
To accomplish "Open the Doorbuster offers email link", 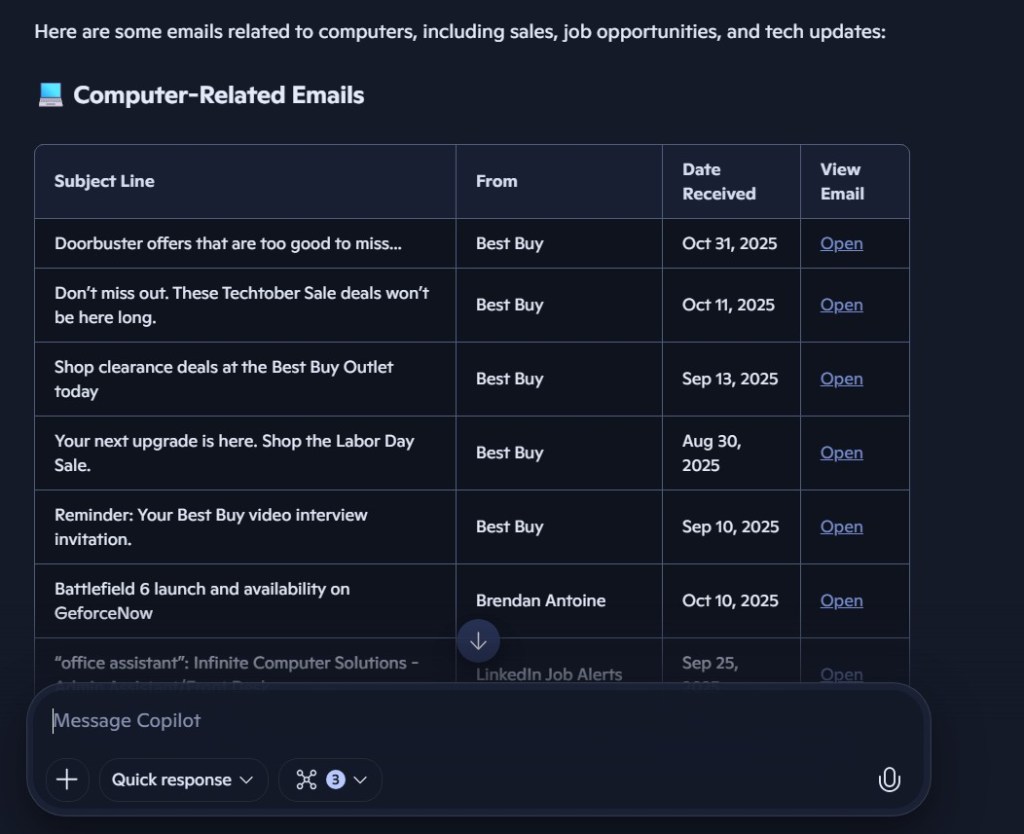I will pos(841,244).
